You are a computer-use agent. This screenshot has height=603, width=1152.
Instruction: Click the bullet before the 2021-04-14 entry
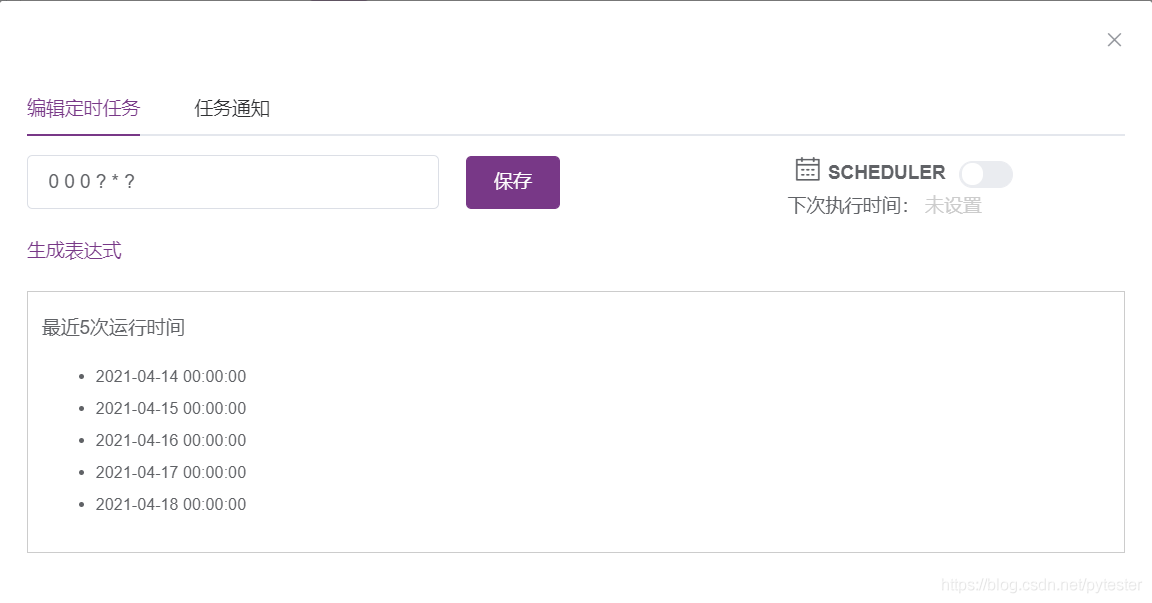coord(81,377)
